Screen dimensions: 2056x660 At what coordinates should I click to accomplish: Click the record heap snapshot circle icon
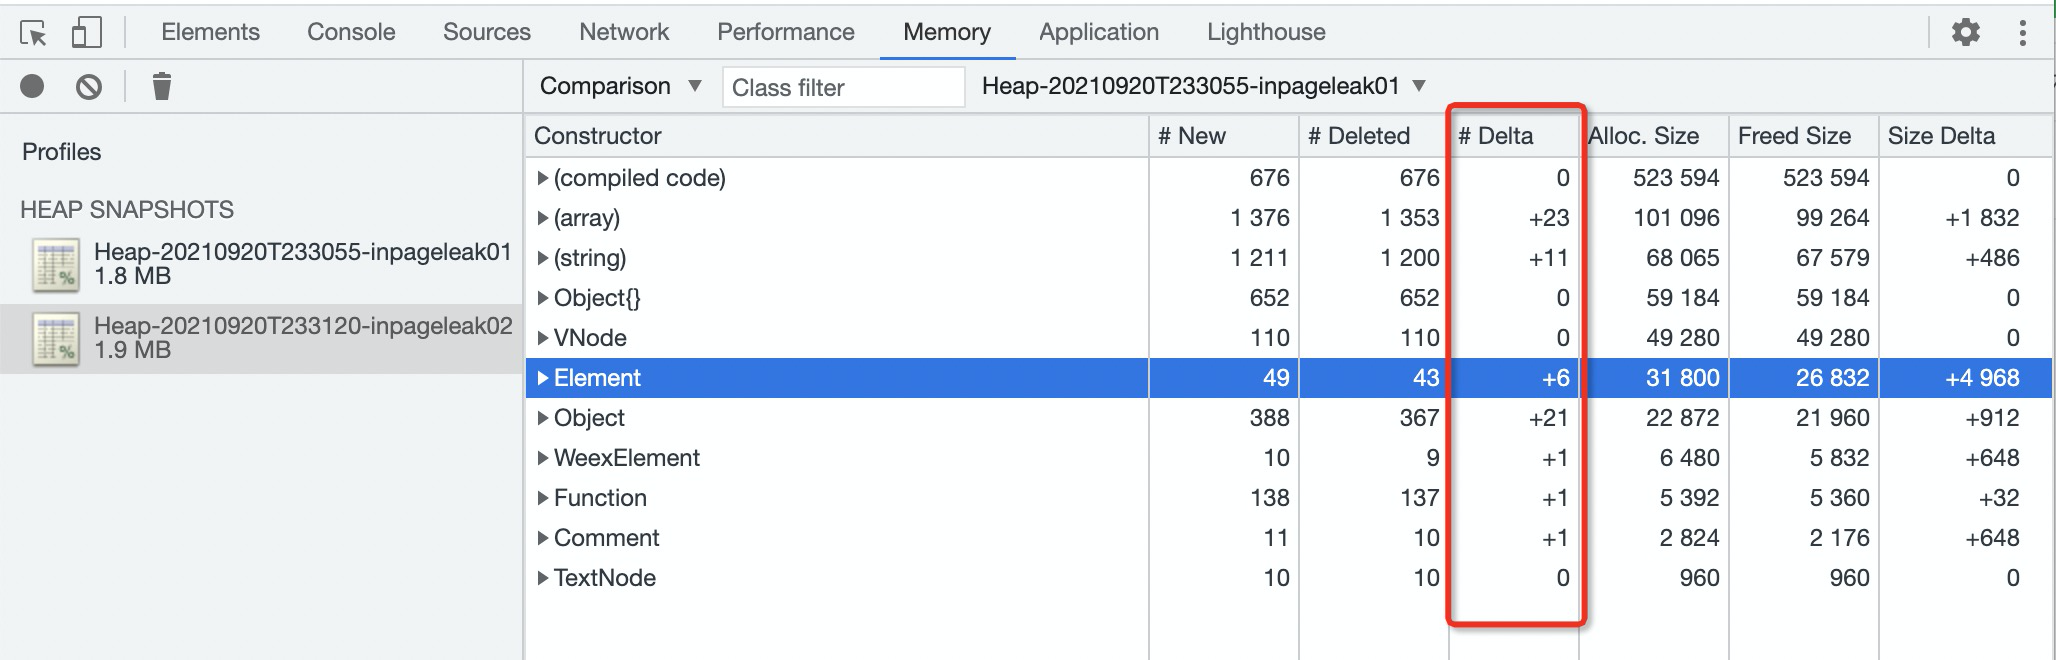pos(32,87)
